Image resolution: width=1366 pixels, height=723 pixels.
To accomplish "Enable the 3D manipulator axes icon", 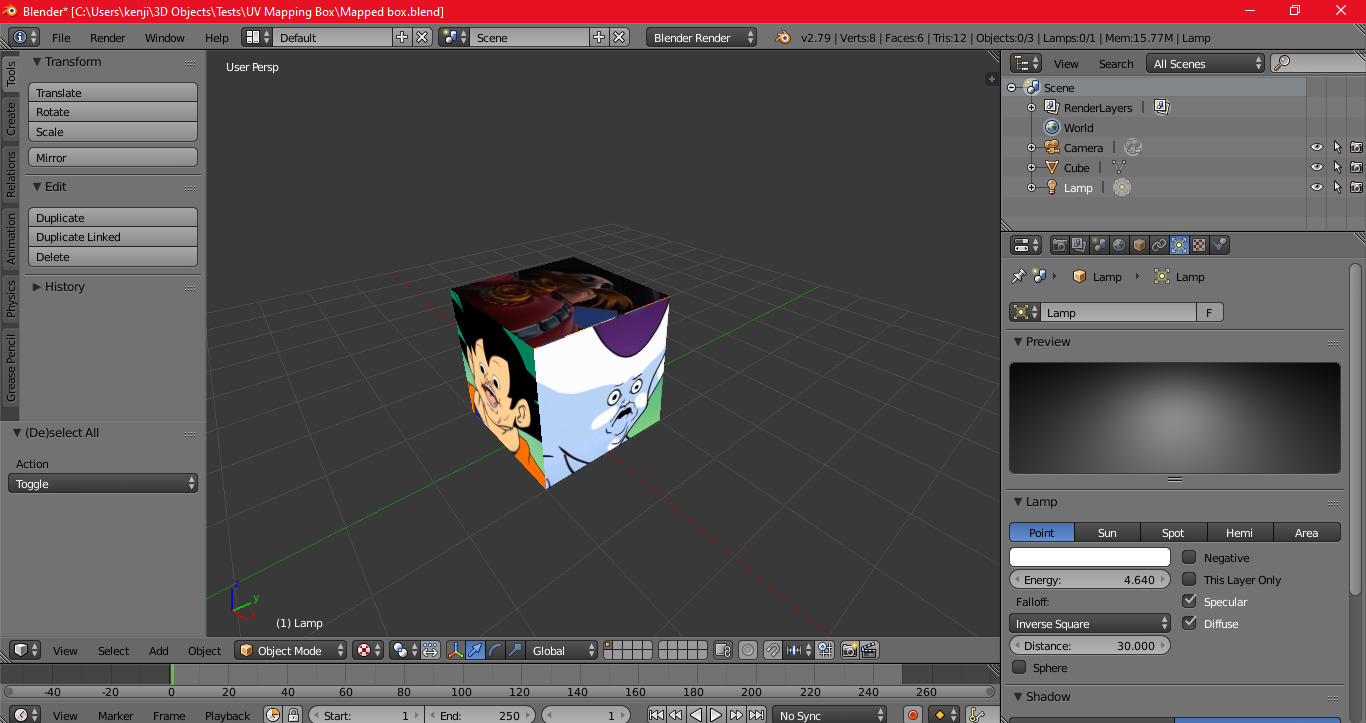I will 456,650.
